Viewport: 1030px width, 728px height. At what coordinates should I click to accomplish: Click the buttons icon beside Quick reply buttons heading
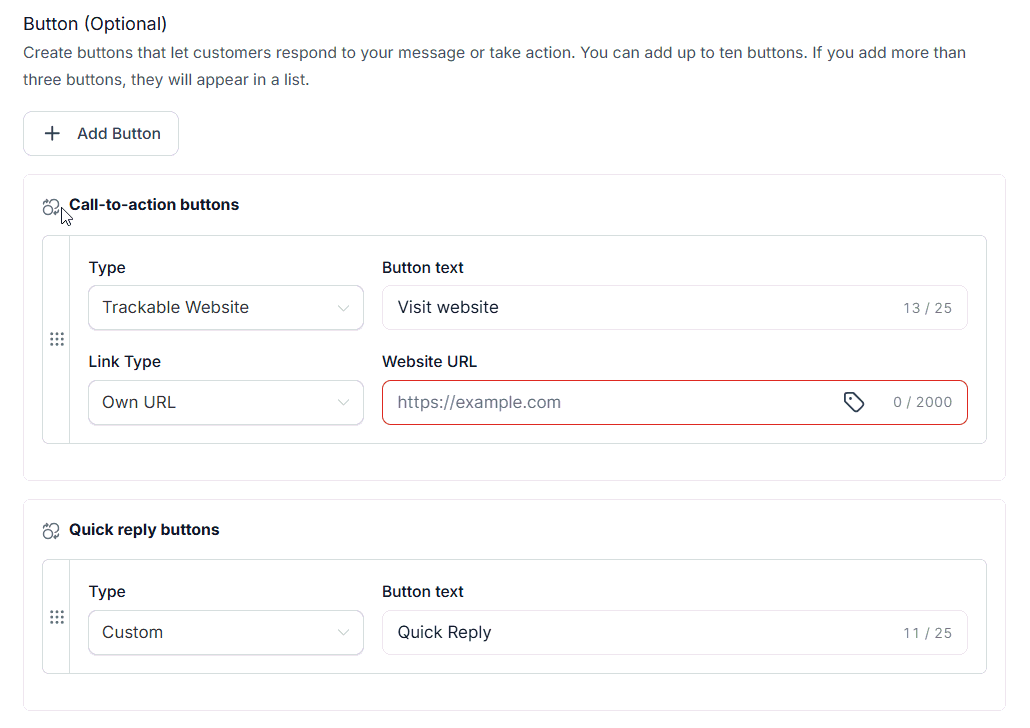[51, 530]
